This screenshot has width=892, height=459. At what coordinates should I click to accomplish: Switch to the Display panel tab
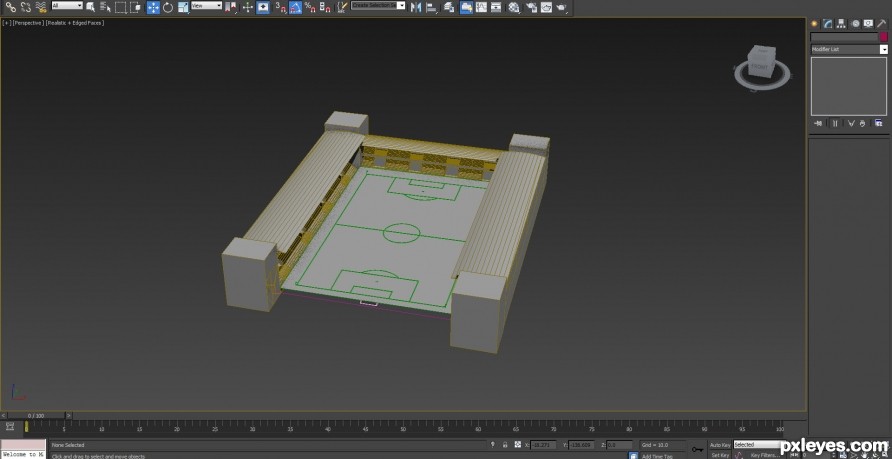point(868,23)
